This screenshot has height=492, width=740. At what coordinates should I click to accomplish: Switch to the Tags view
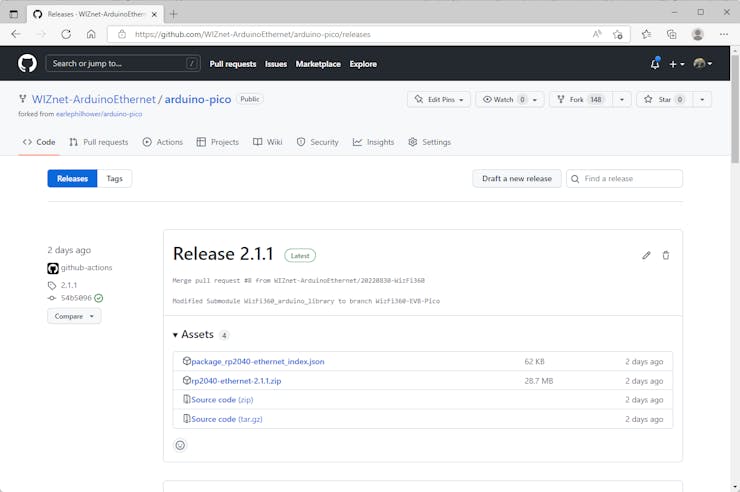pos(114,178)
